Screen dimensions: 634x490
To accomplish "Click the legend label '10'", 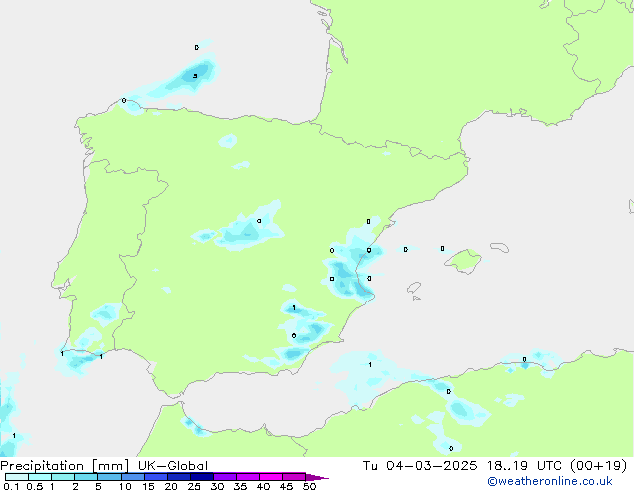I will click(125, 486).
